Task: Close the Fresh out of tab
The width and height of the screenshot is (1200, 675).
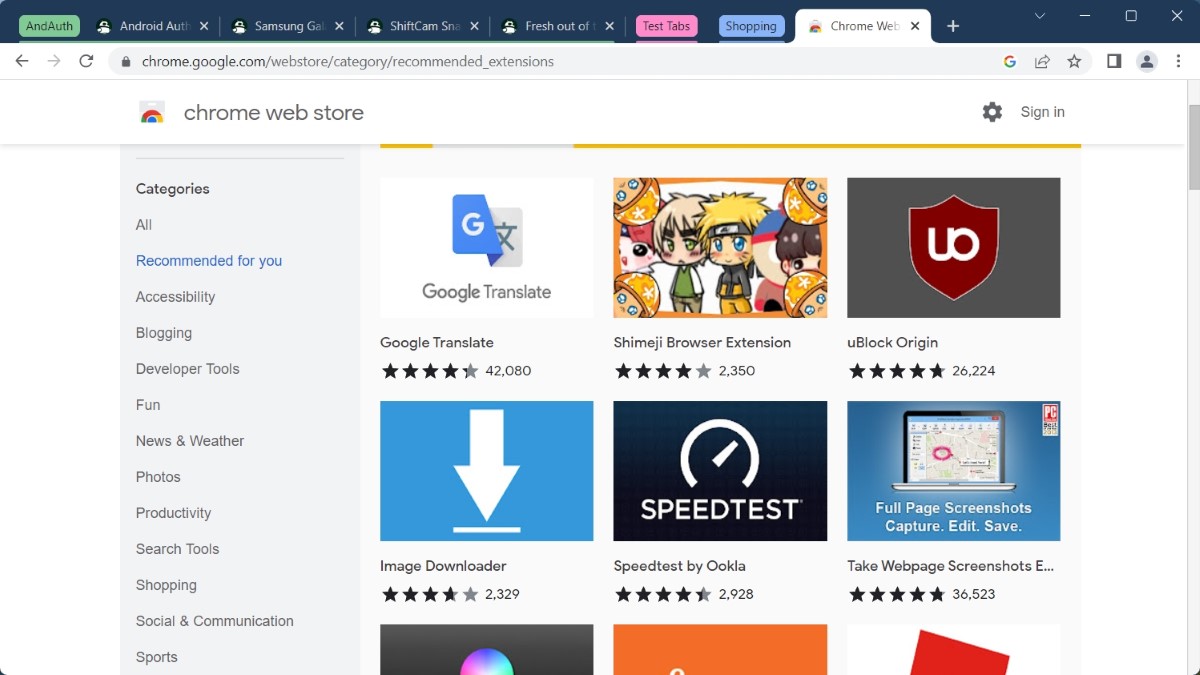Action: pyautogui.click(x=608, y=26)
